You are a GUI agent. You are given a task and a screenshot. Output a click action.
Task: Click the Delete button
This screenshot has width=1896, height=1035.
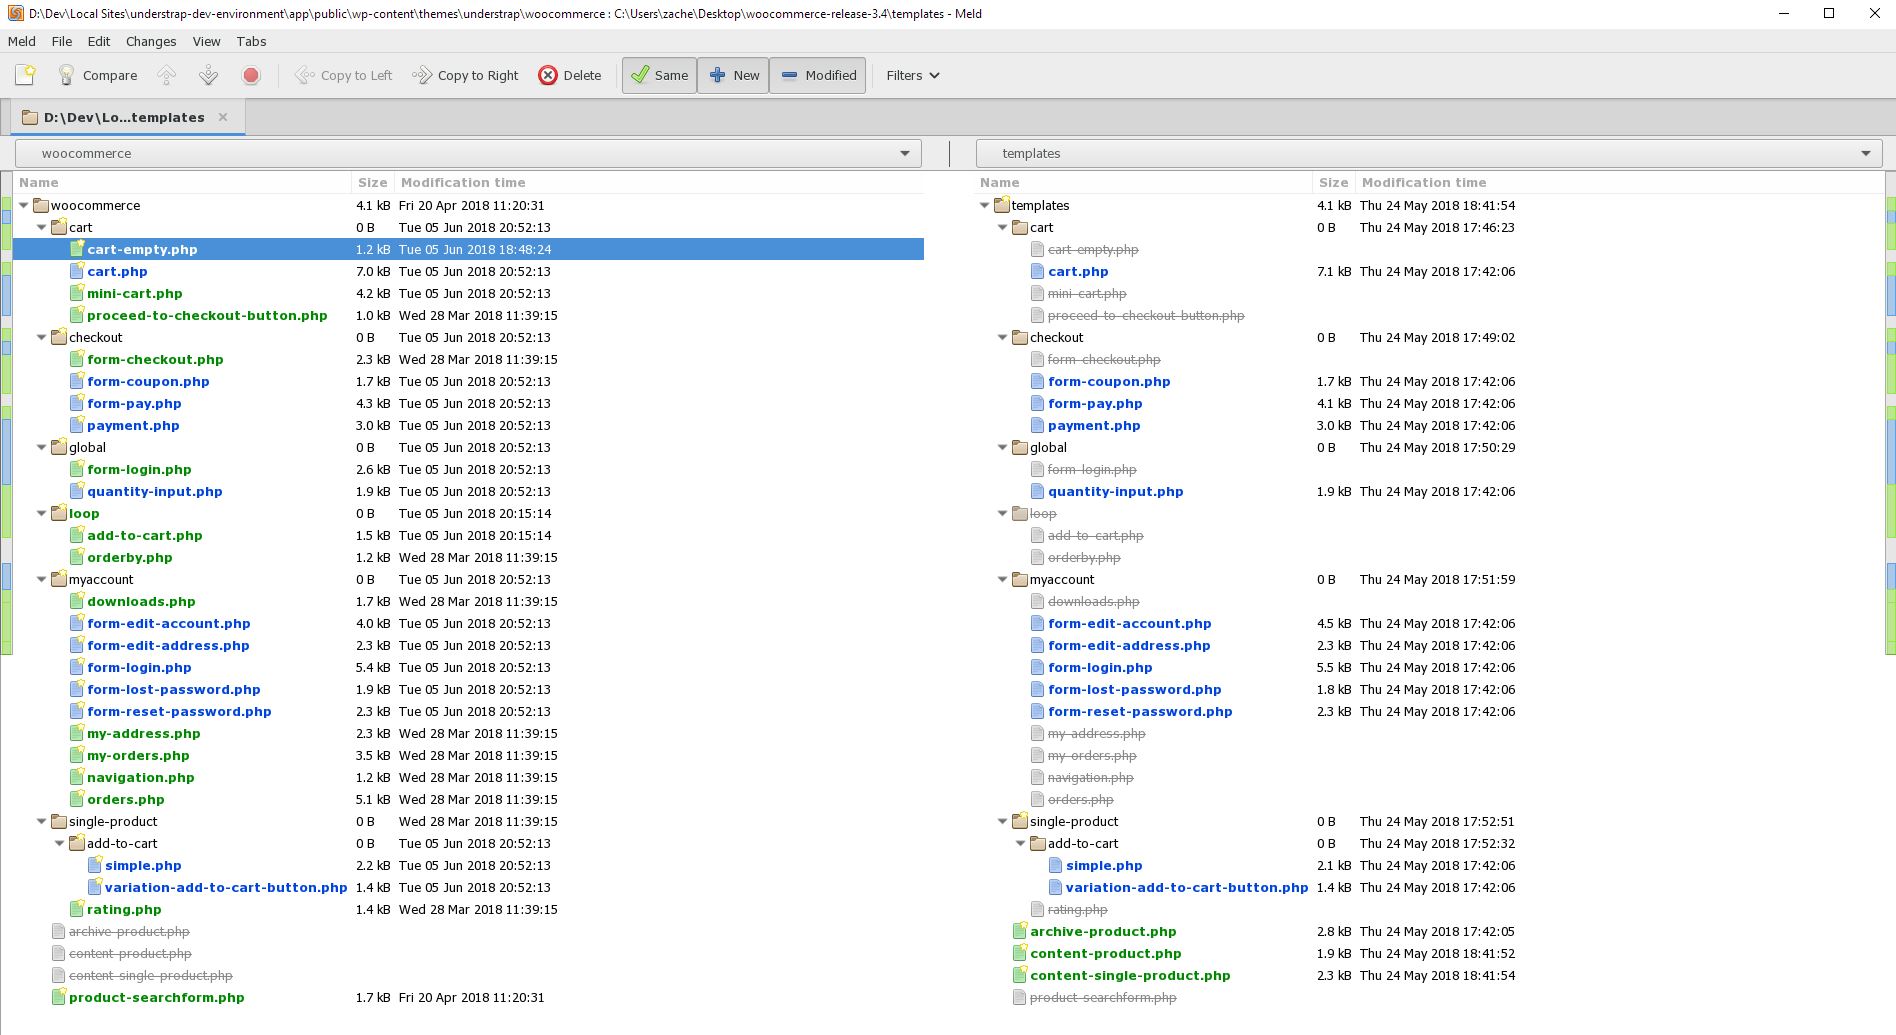(570, 75)
